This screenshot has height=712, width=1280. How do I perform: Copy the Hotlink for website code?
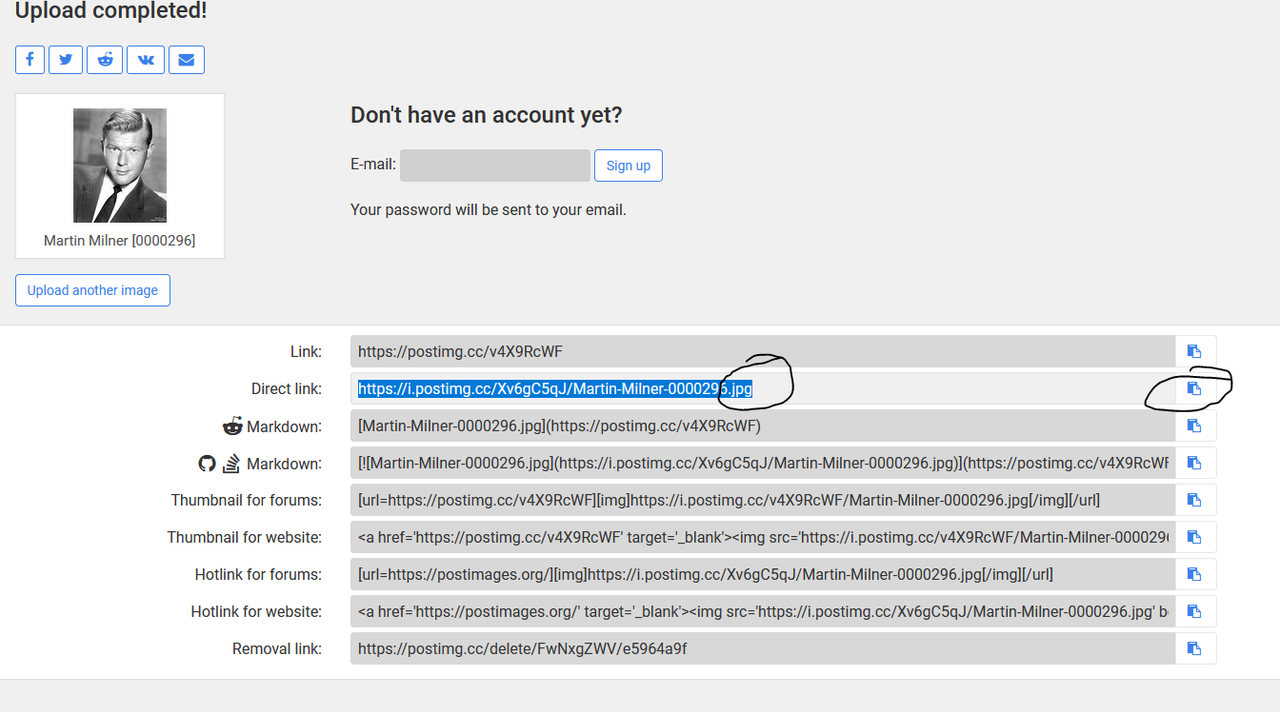tap(1194, 611)
